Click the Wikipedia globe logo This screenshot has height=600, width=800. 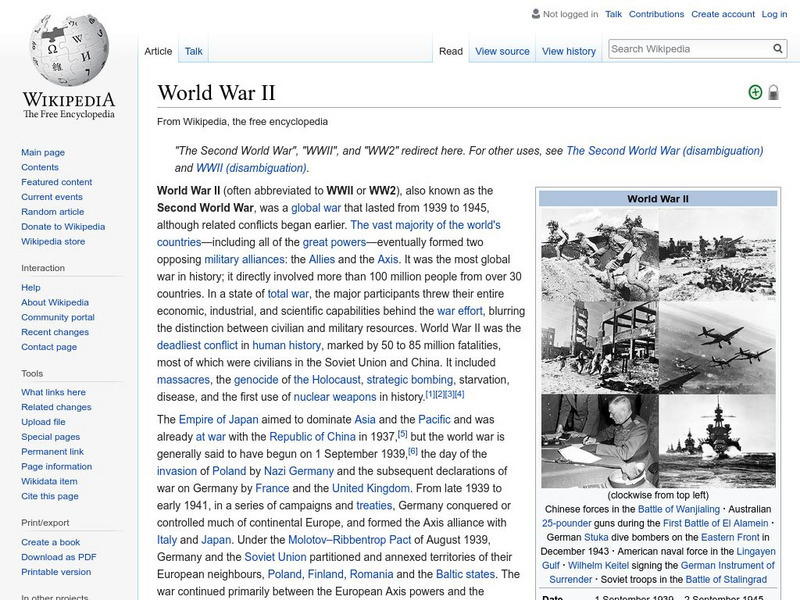click(69, 50)
